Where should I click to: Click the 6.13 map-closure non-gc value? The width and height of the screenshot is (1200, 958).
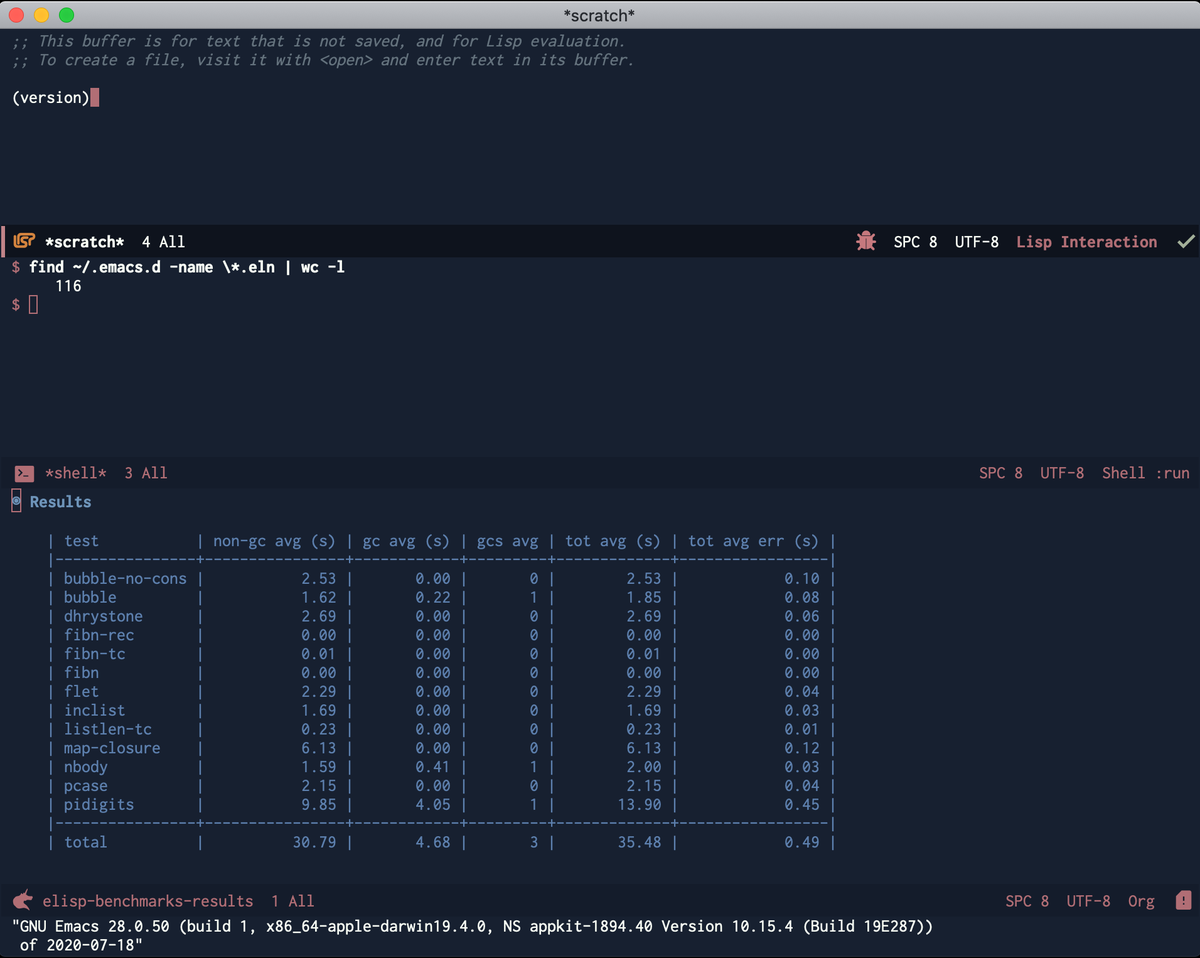[319, 749]
